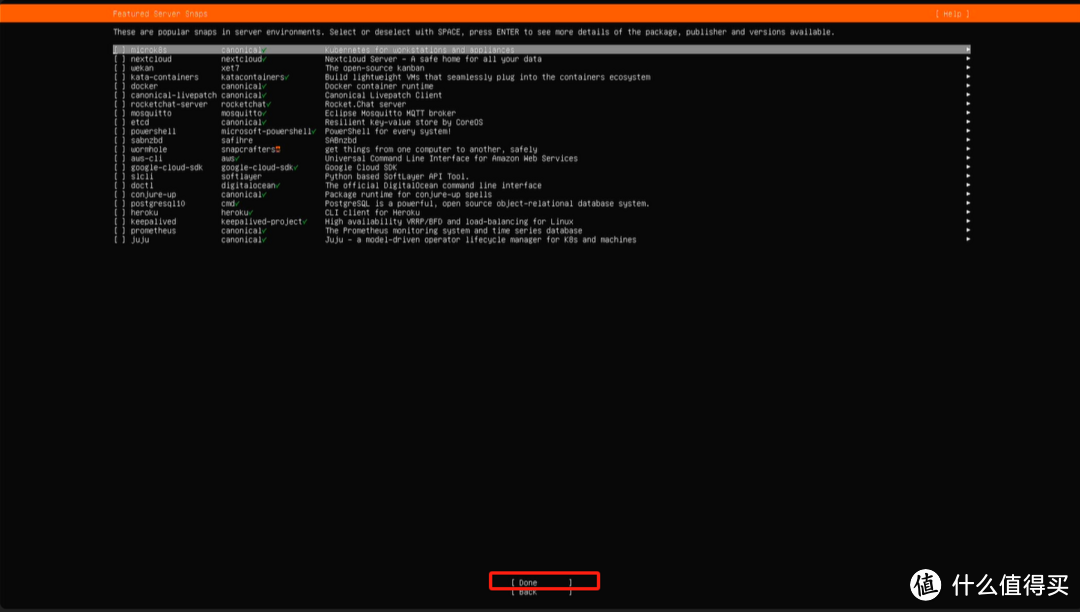The width and height of the screenshot is (1080, 612).
Task: Open details arrow for the etcd row
Action: (x=967, y=122)
